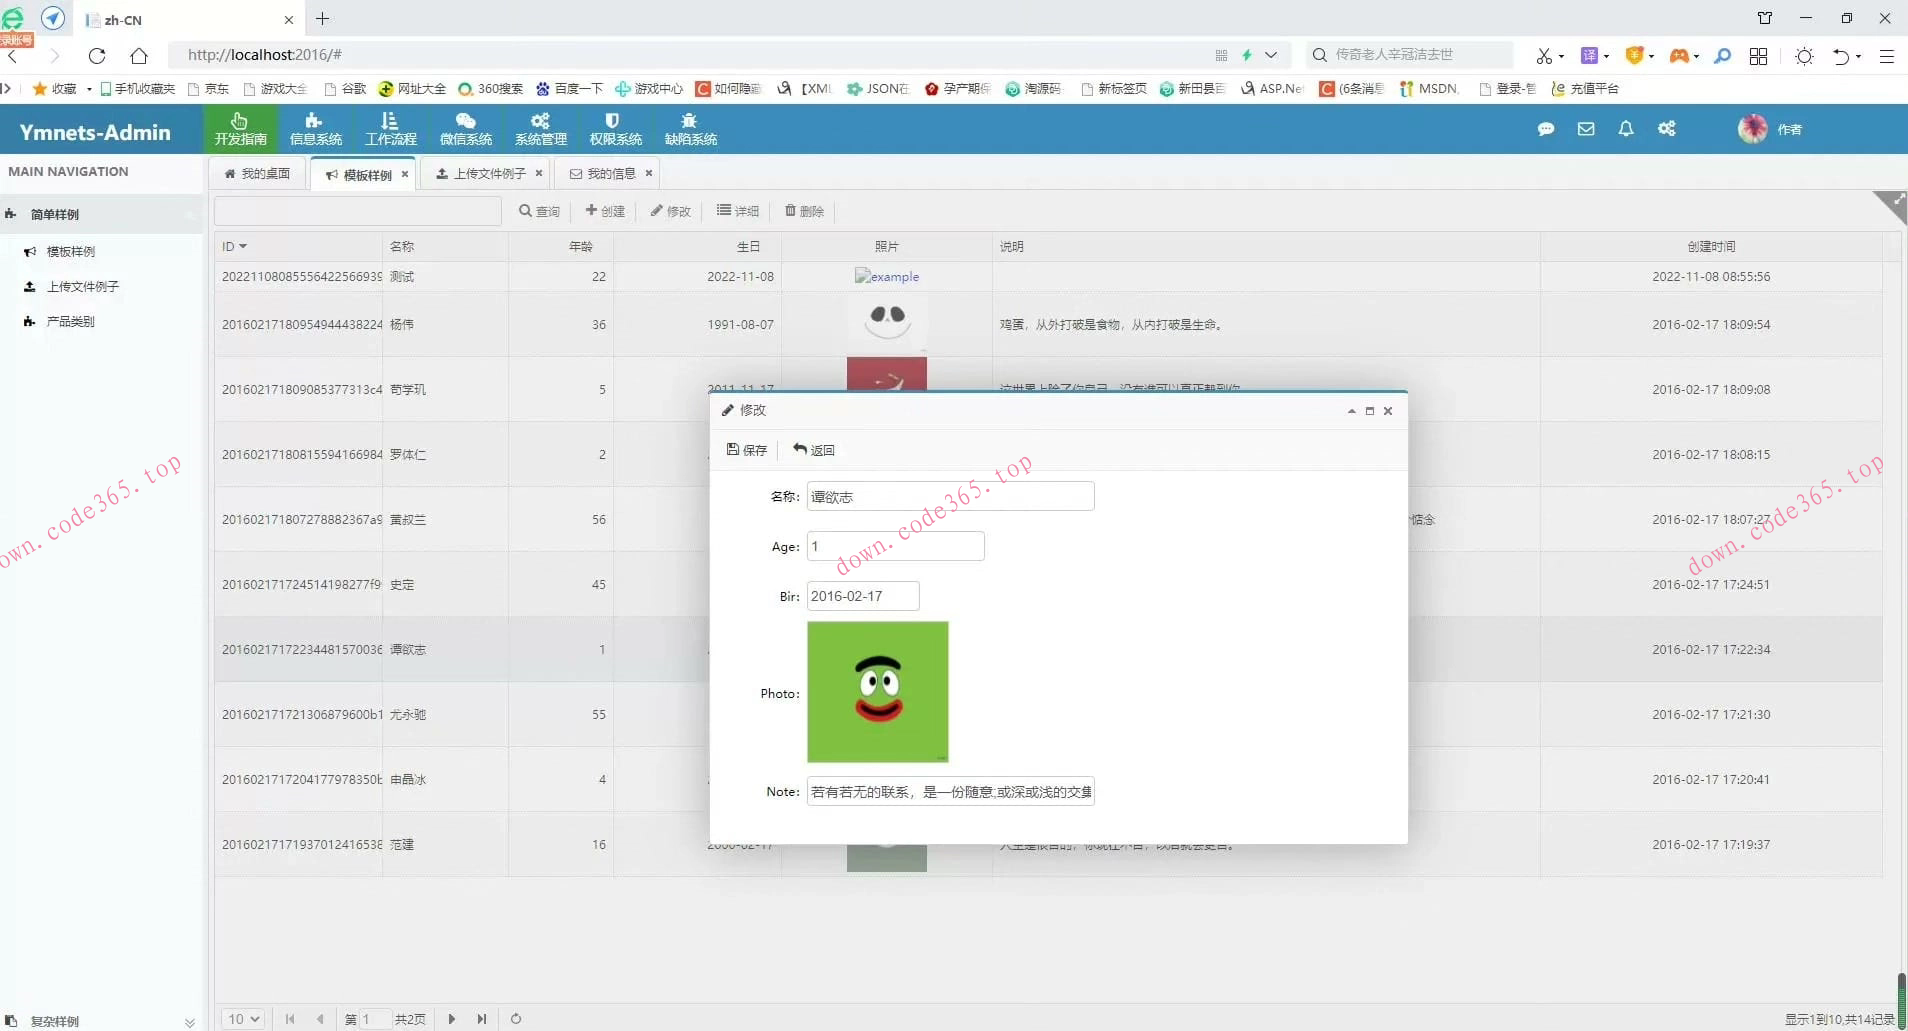Click the Age input field
This screenshot has height=1031, width=1908.
click(895, 546)
